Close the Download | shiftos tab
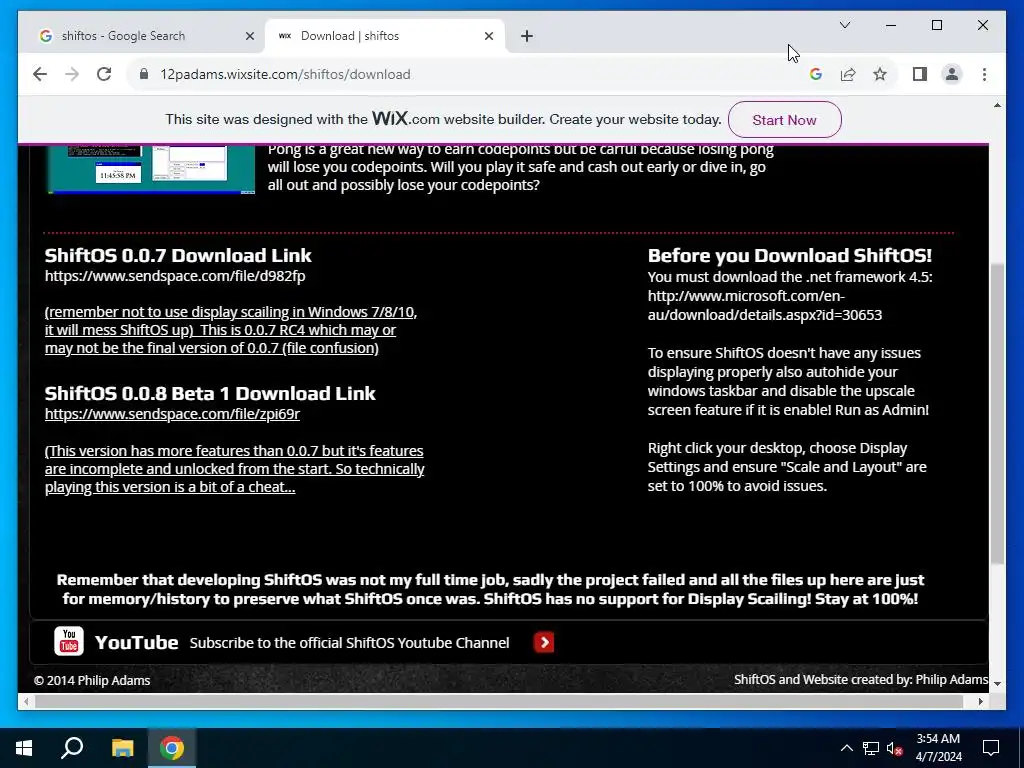Screen dimensions: 1024x768 coord(488,36)
